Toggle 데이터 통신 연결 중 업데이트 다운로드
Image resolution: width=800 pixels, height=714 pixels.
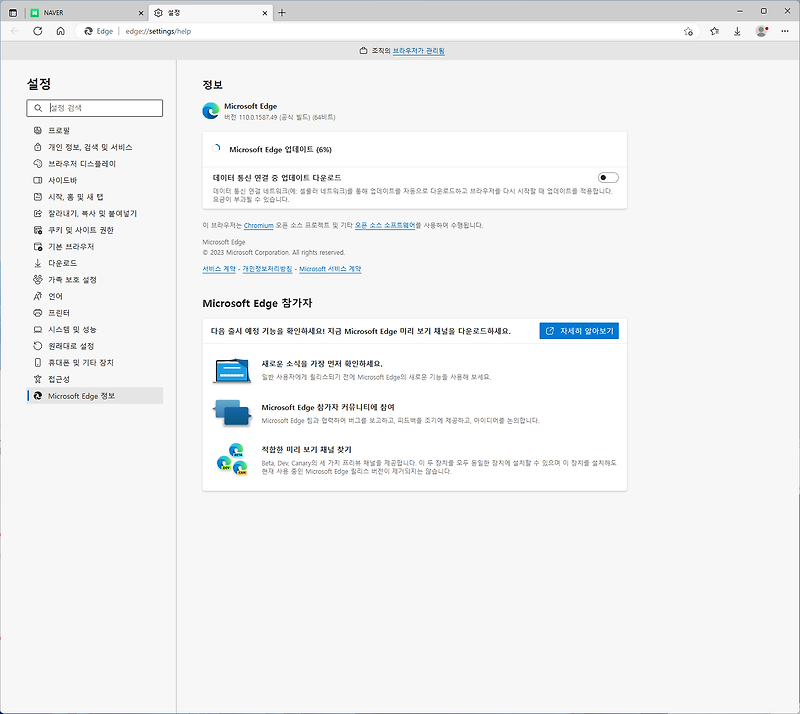(608, 178)
